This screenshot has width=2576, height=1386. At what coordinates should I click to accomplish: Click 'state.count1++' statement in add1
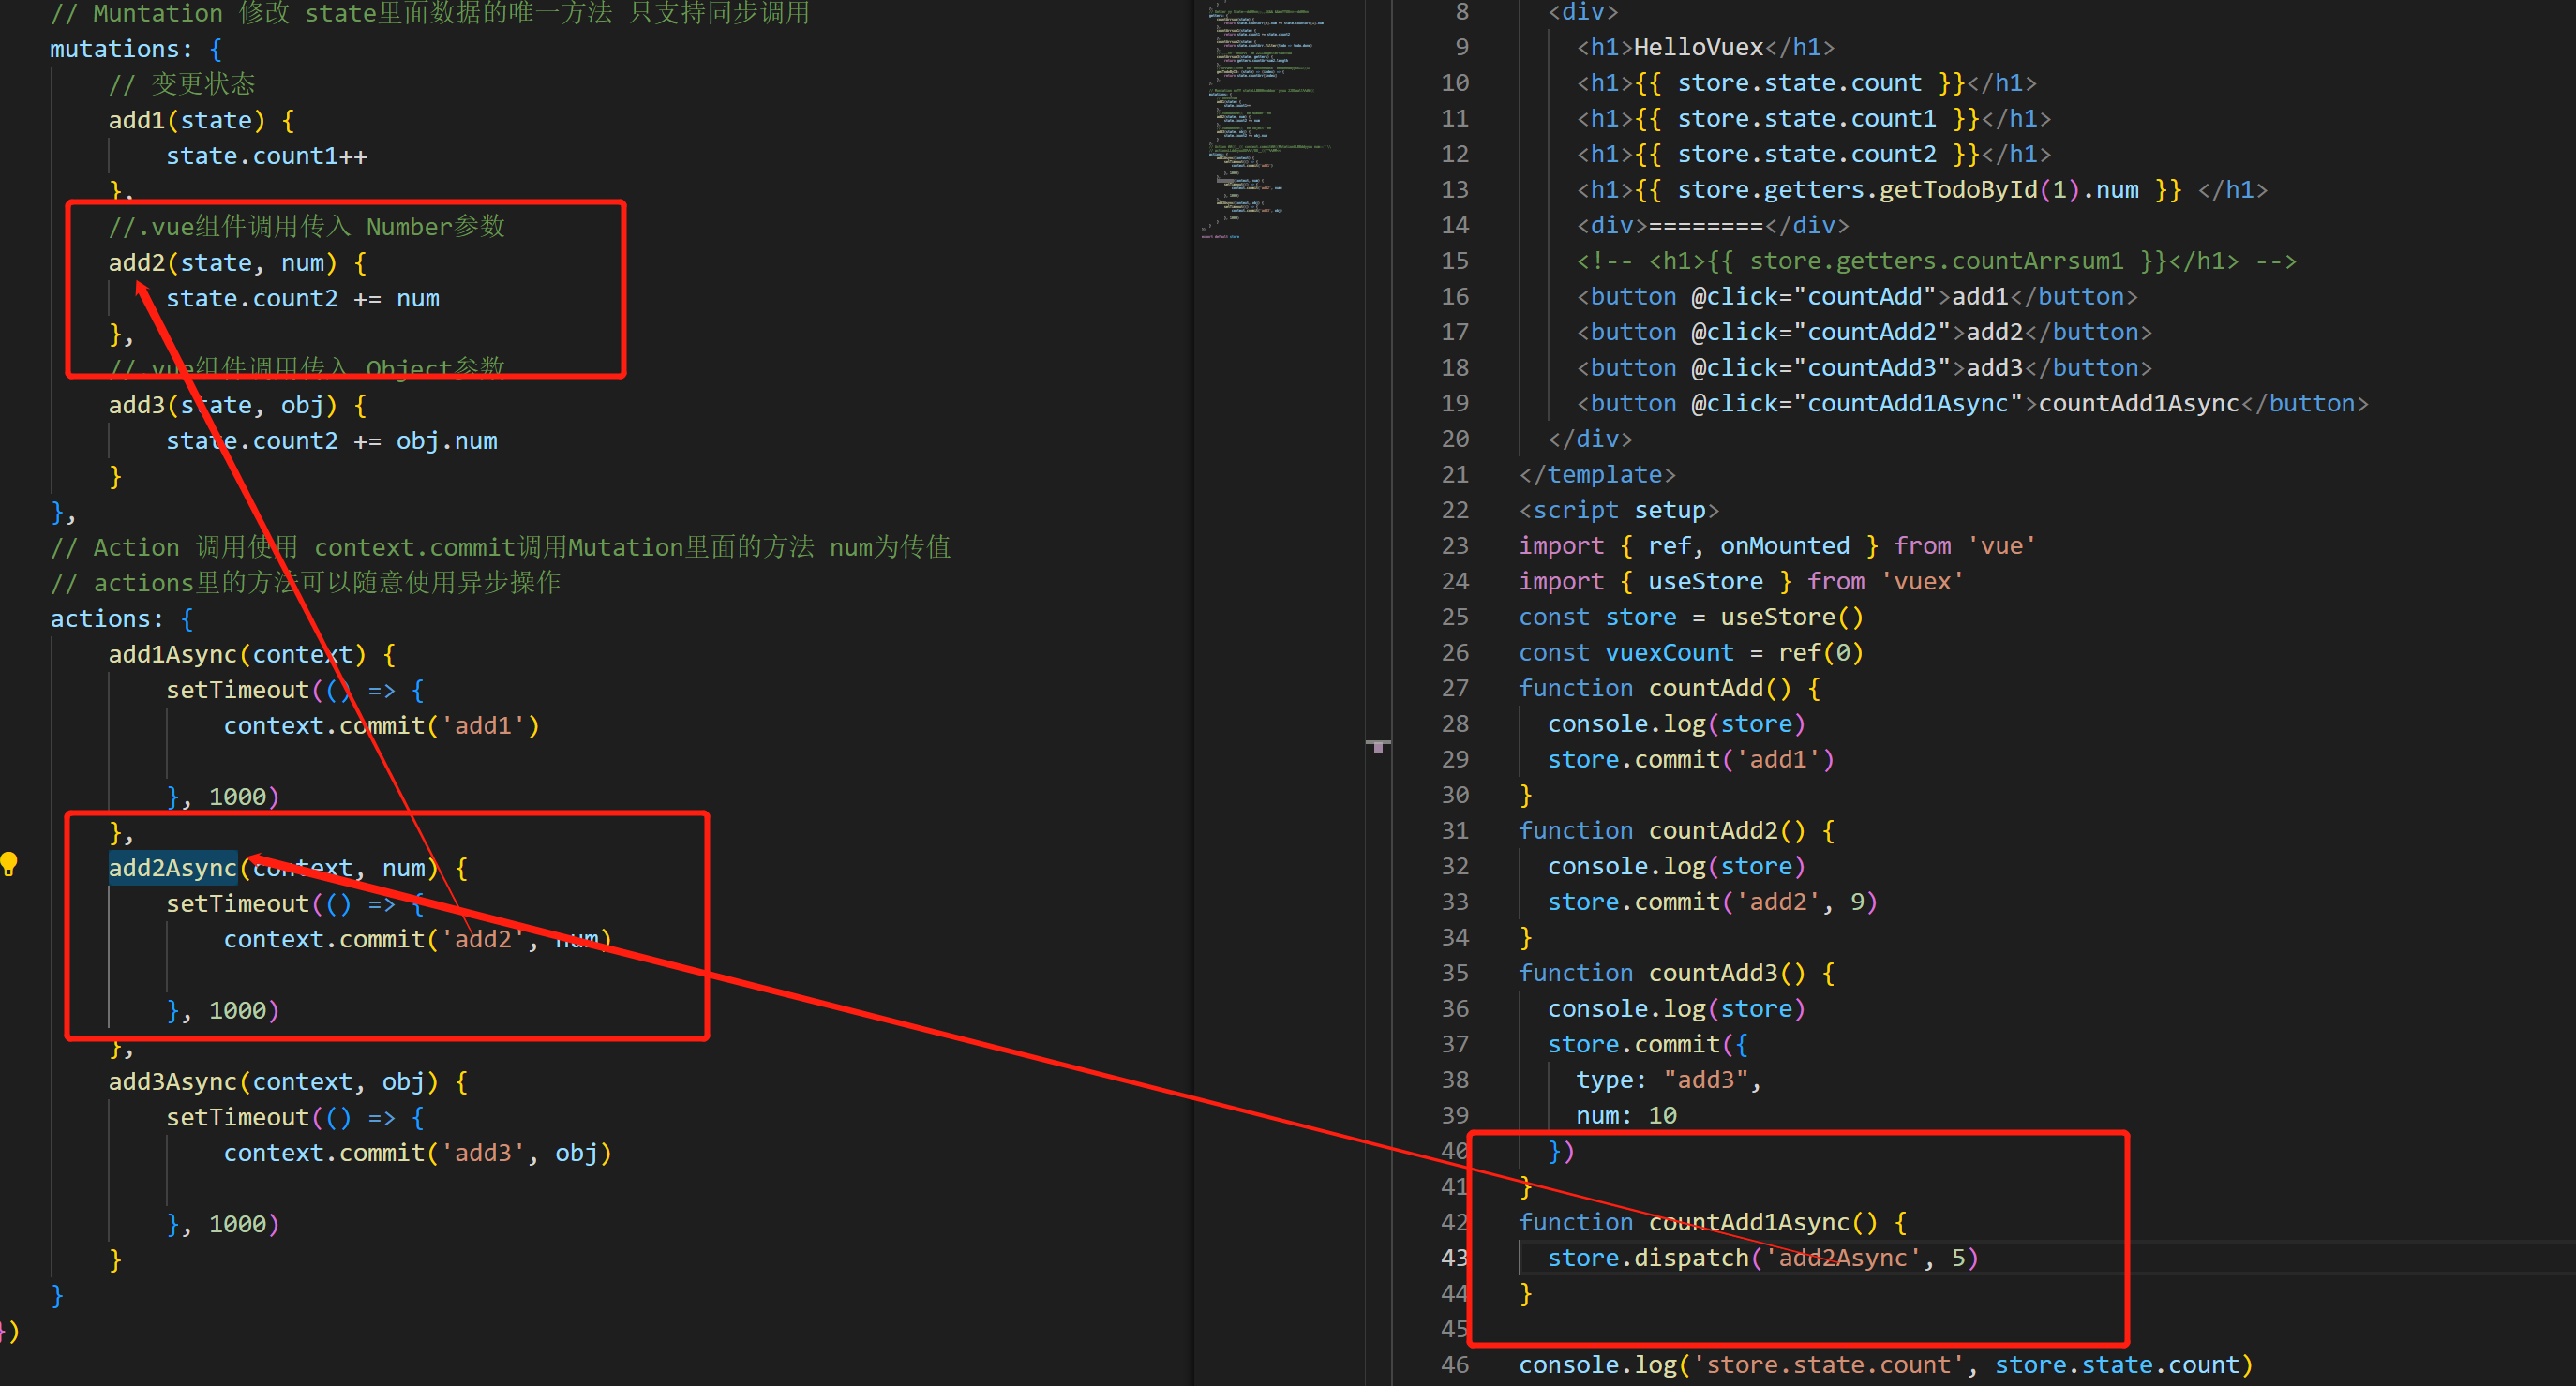[266, 156]
